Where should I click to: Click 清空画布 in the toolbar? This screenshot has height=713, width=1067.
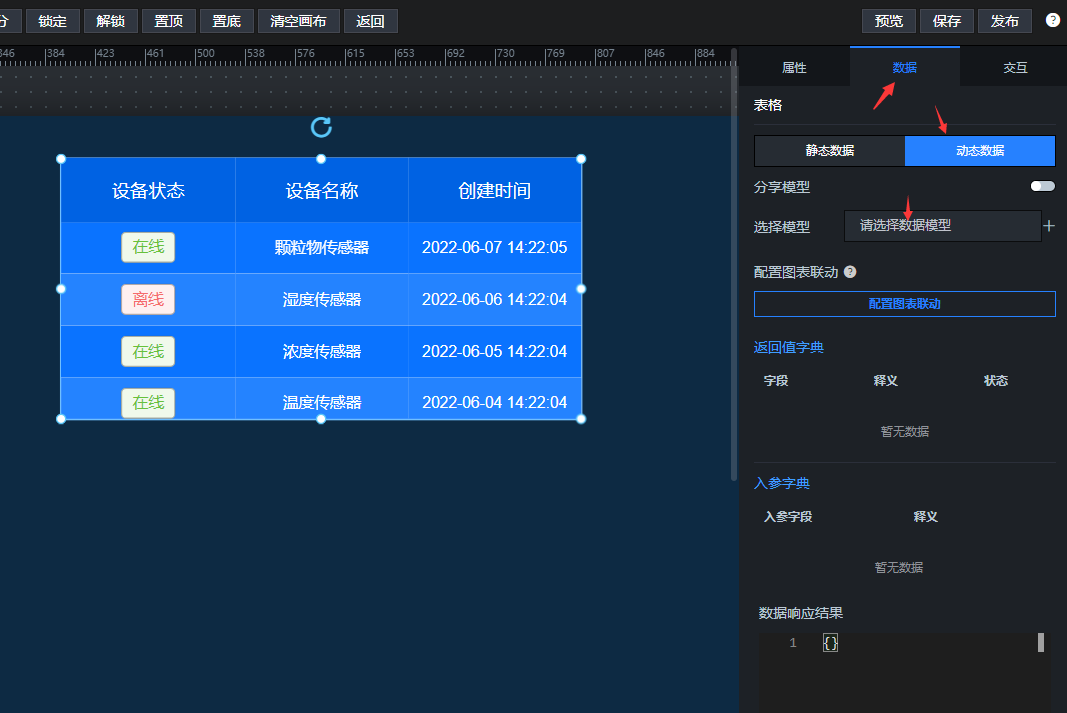(x=298, y=21)
